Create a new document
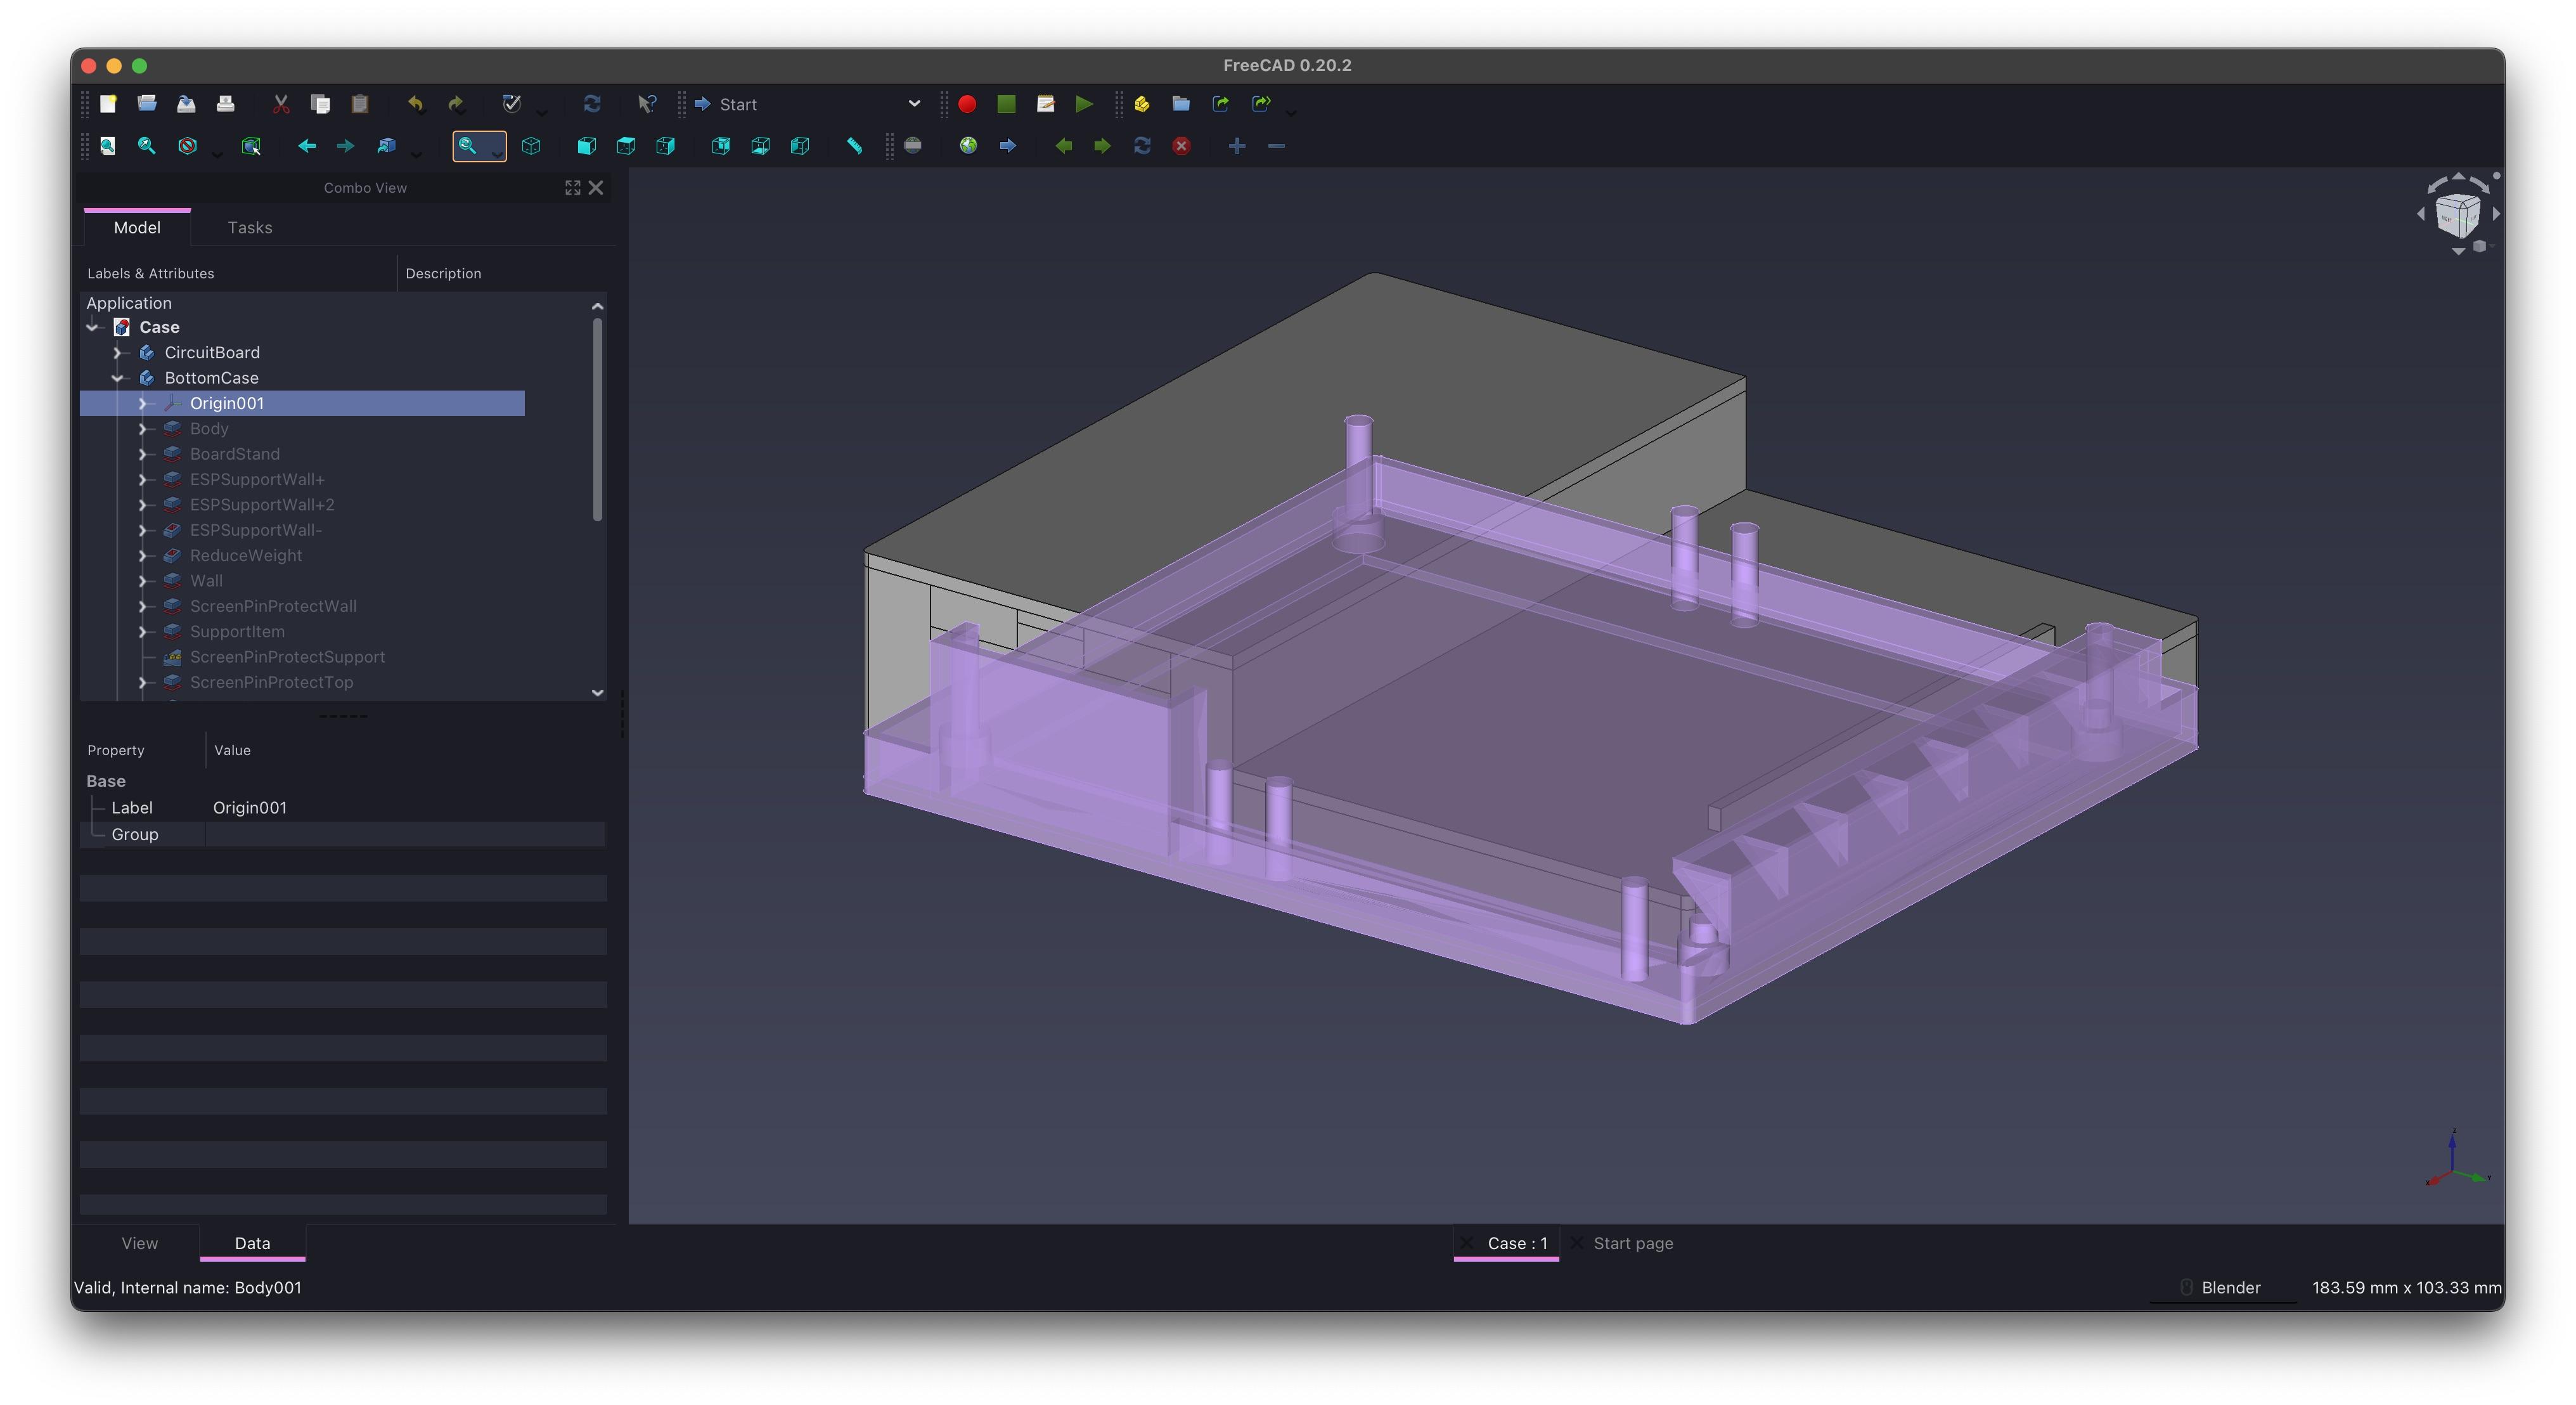This screenshot has height=1405, width=2576. (108, 104)
